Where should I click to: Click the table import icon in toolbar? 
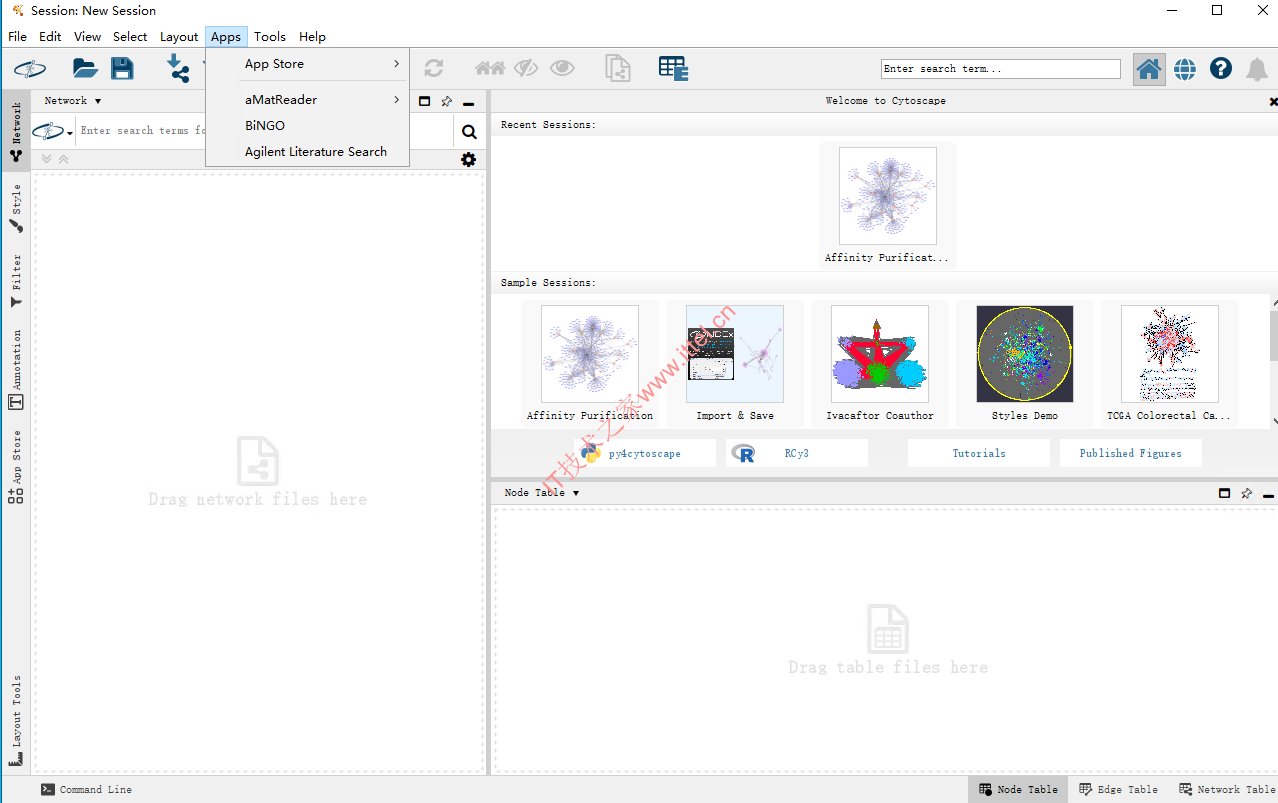[673, 68]
